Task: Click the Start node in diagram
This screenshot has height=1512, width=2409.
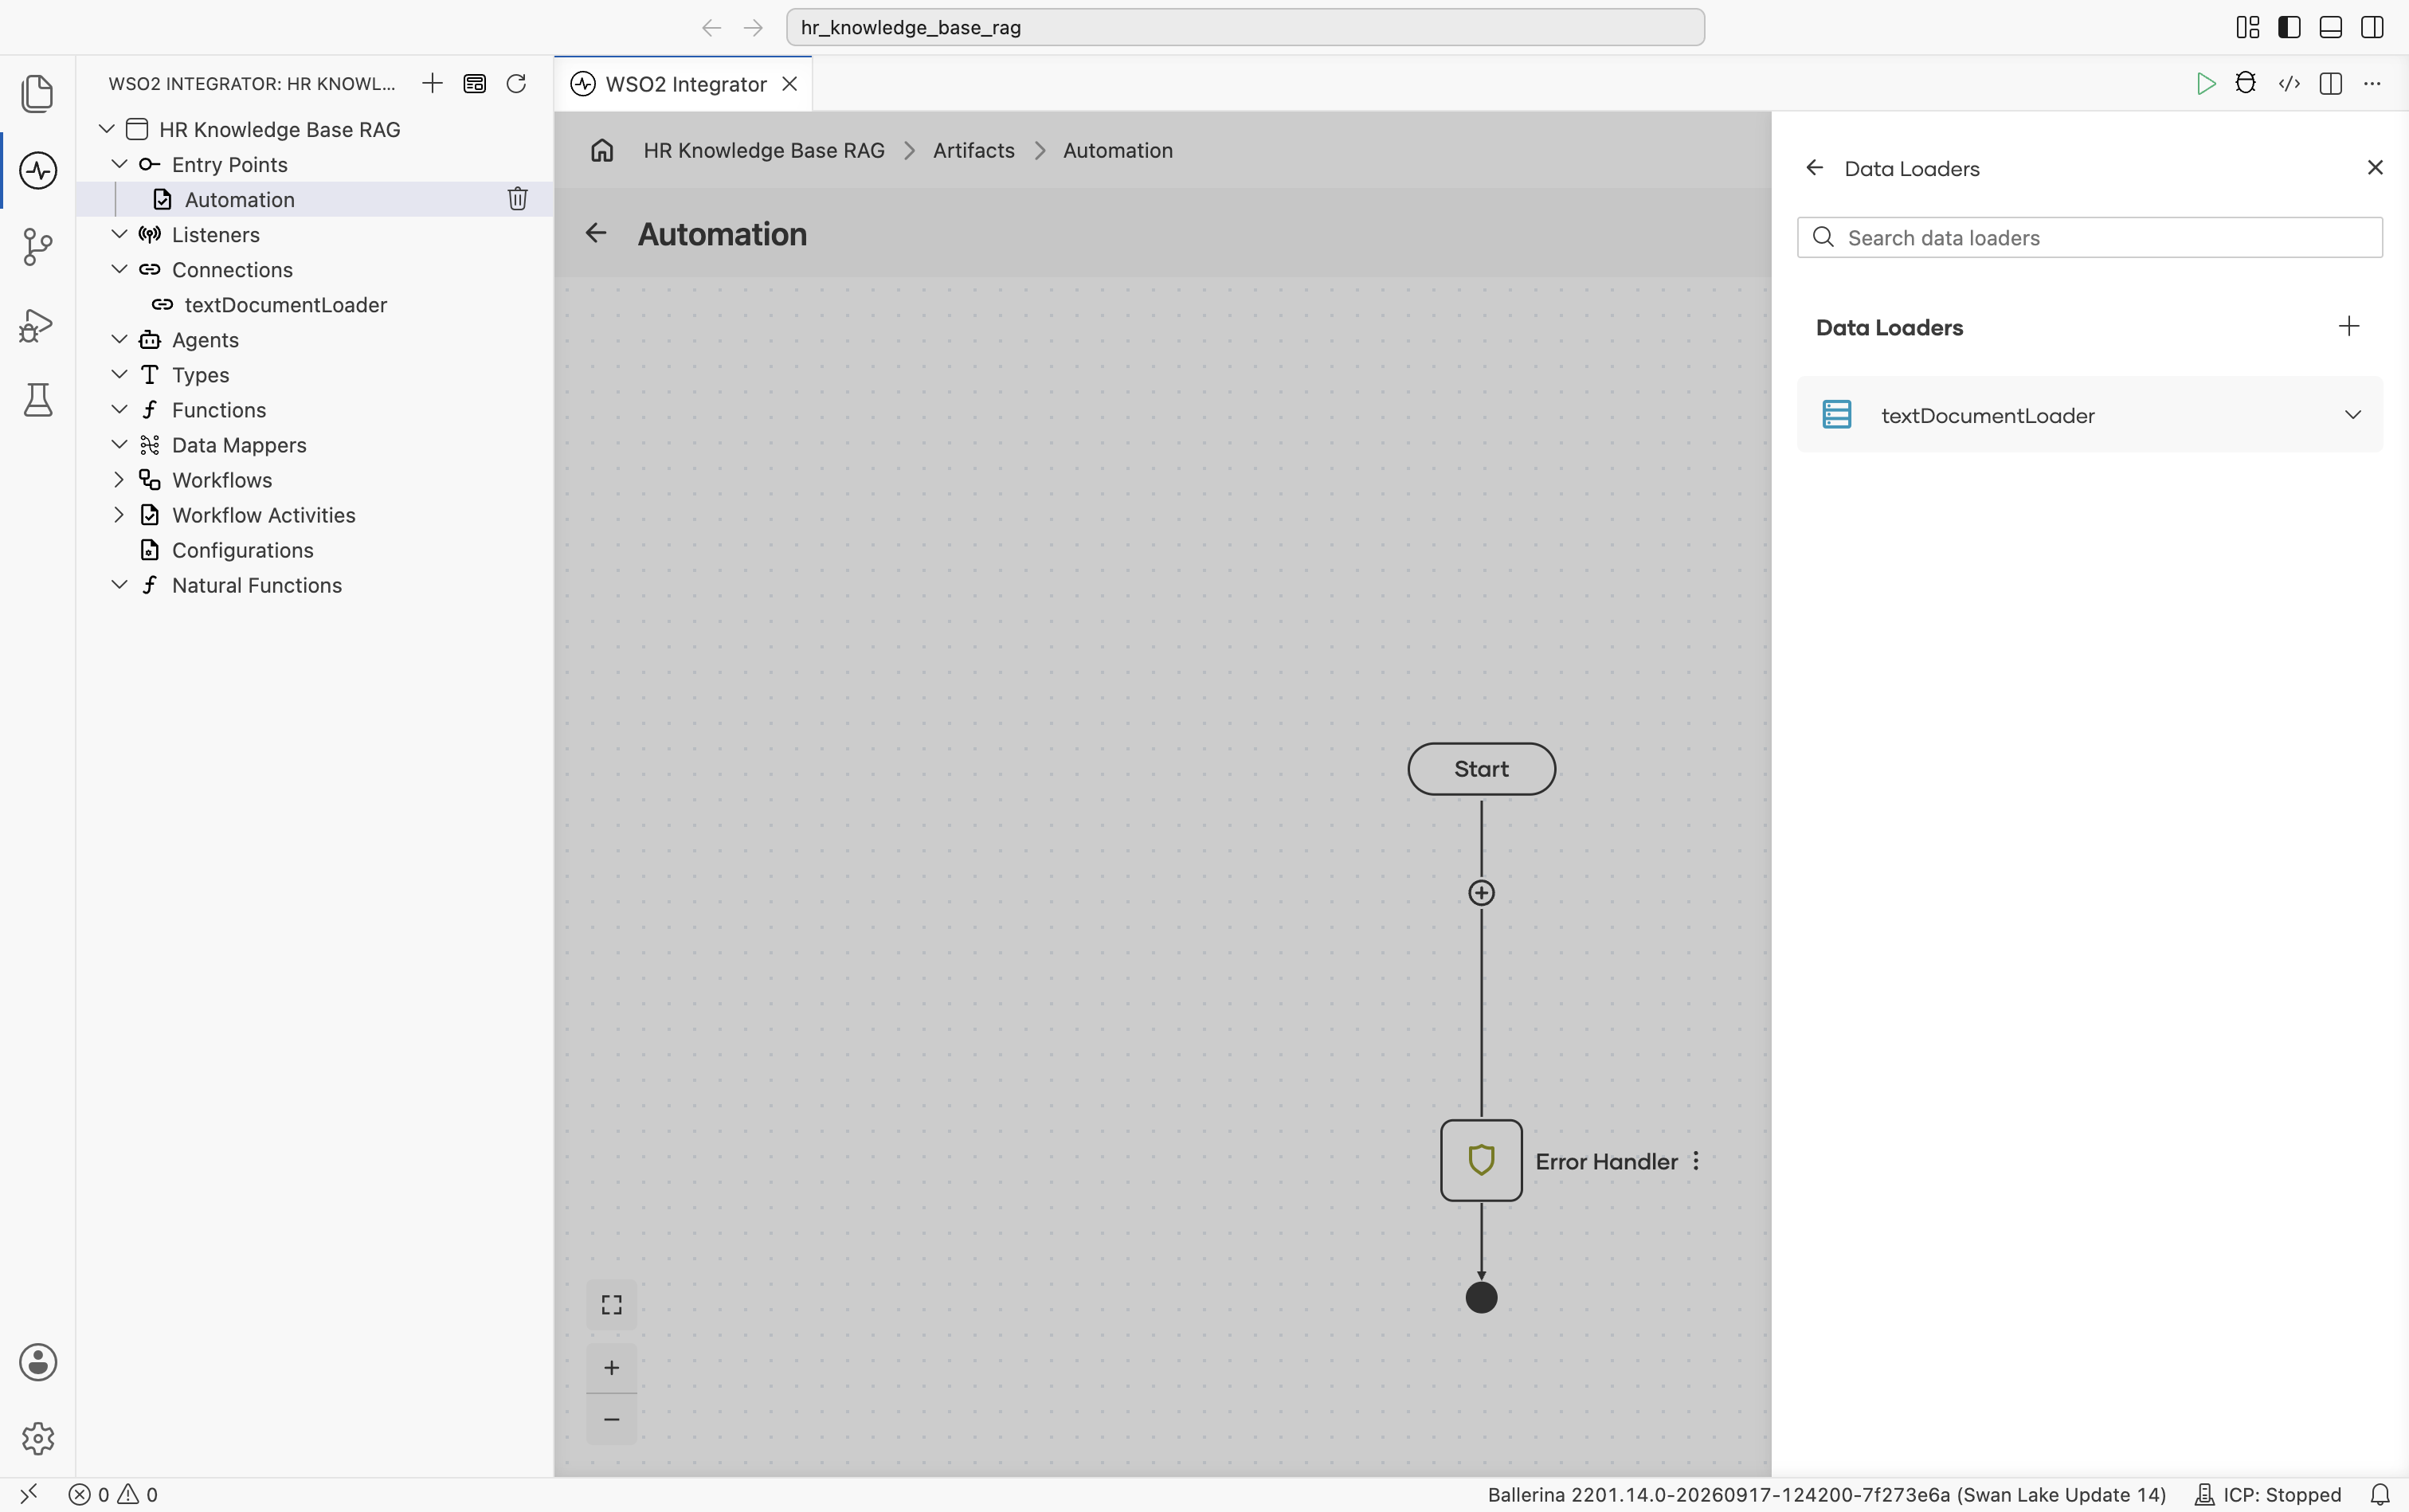Action: pos(1481,768)
